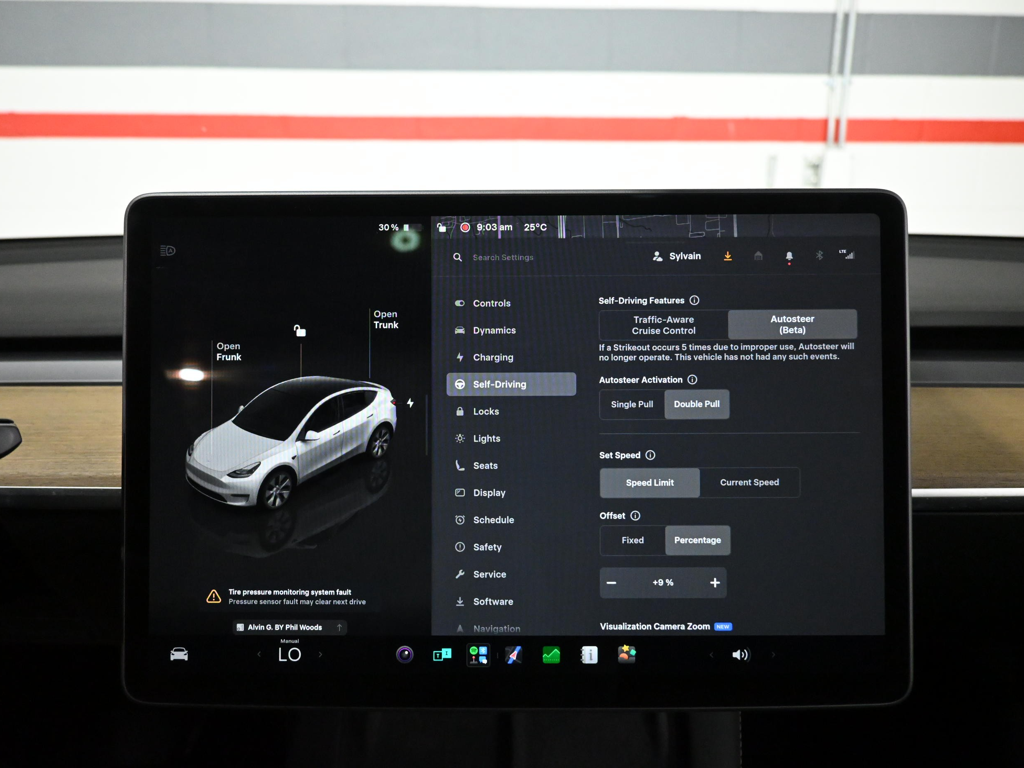Tap Open Trunk label
The image size is (1024, 768).
point(385,319)
